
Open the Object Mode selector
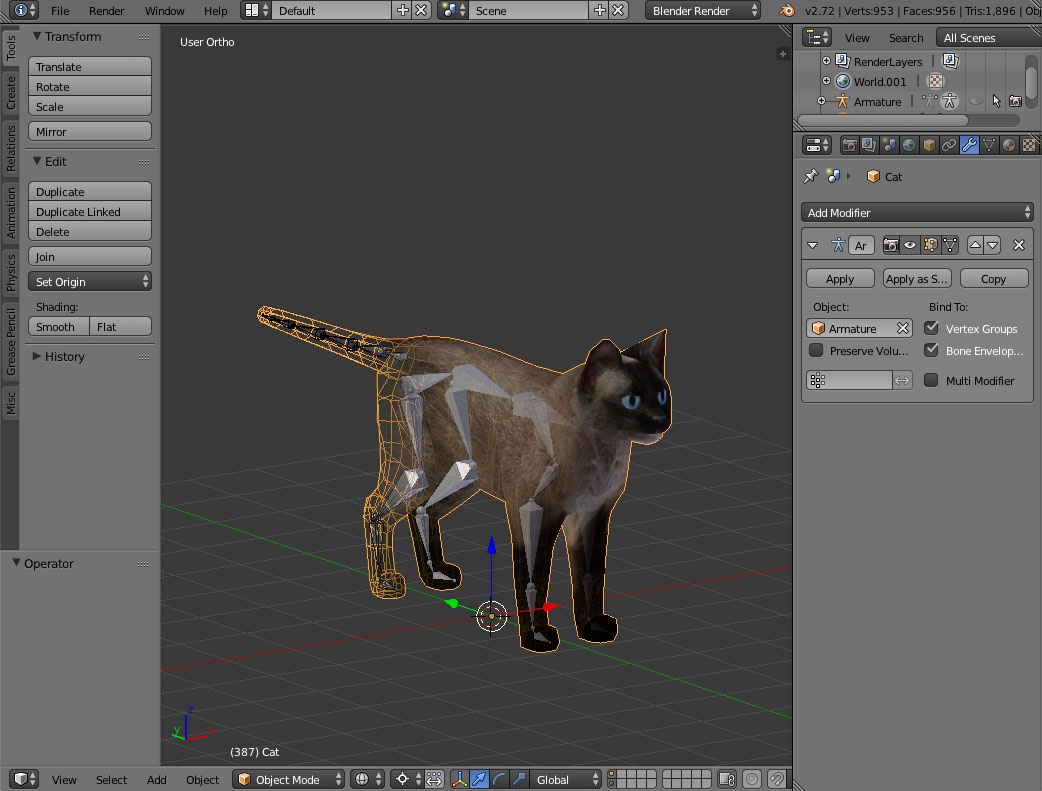coord(289,779)
